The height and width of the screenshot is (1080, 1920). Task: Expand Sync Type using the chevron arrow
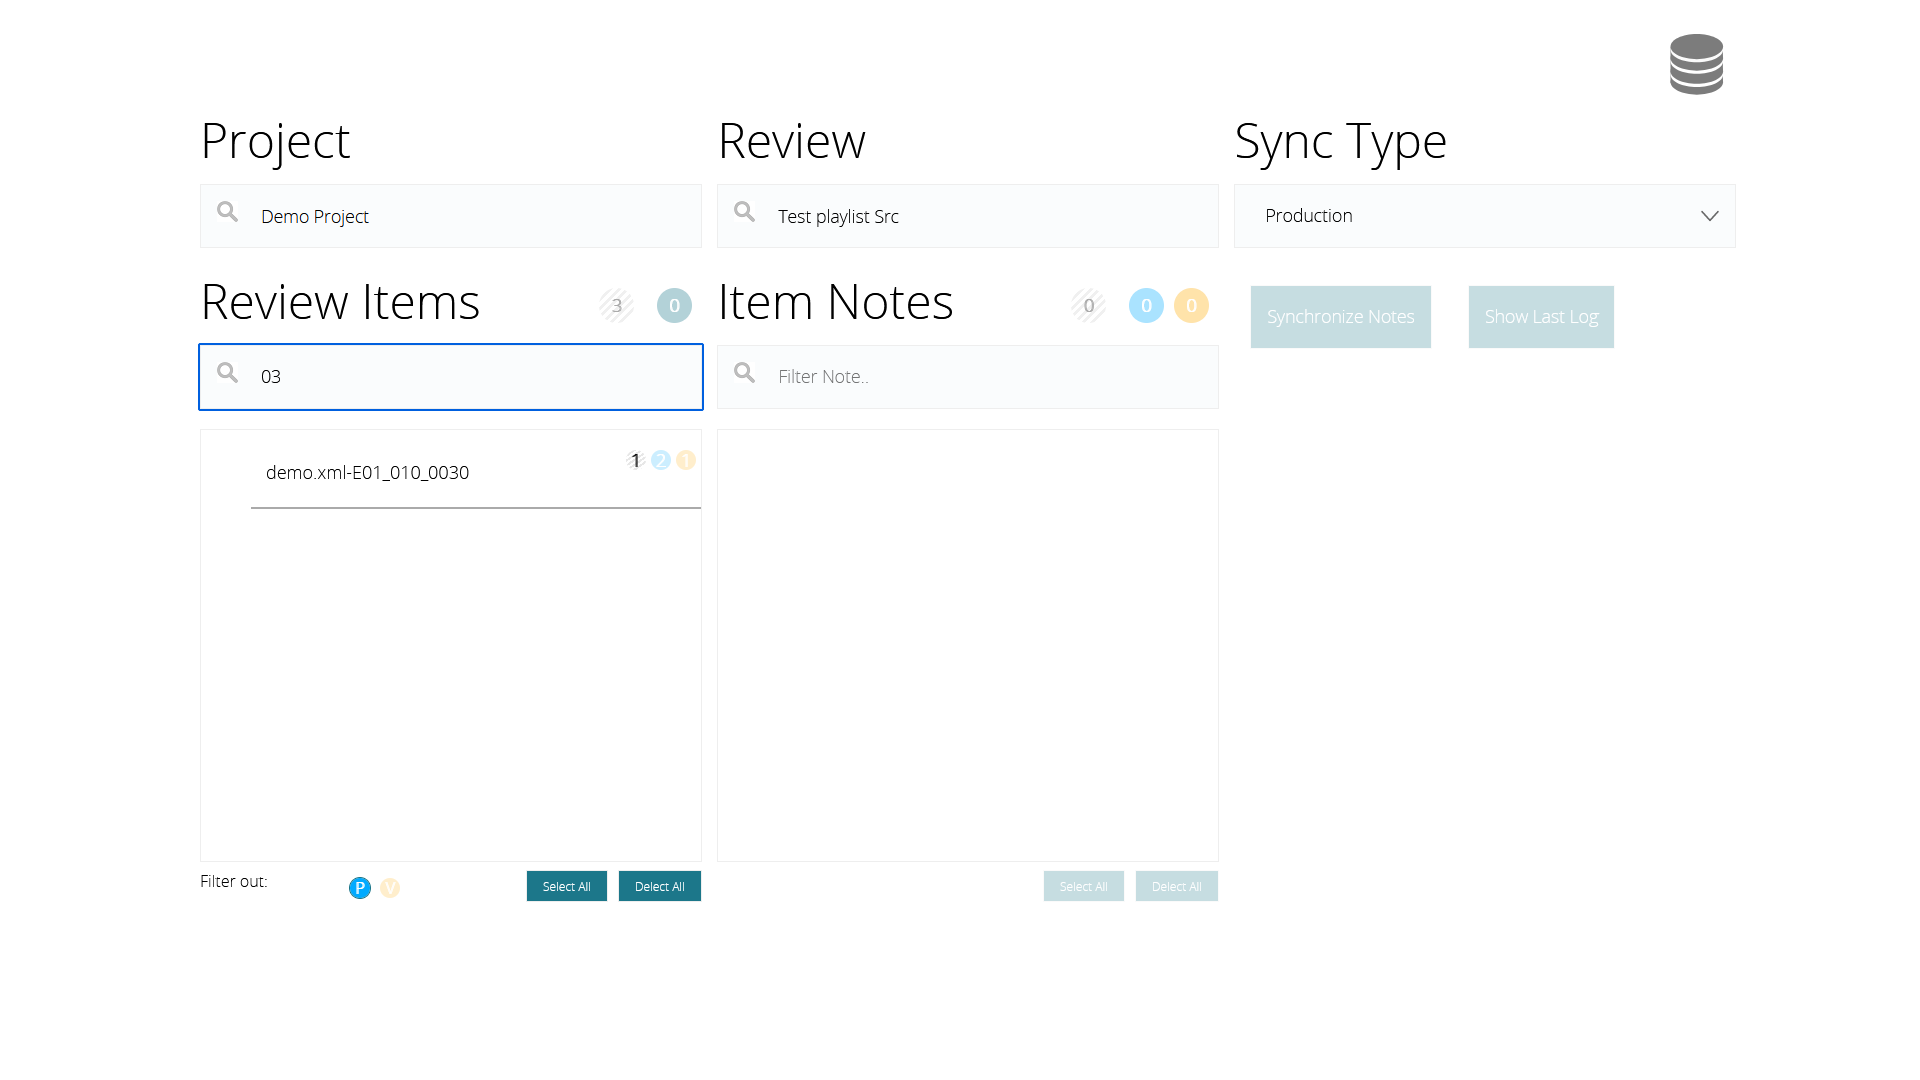1709,216
